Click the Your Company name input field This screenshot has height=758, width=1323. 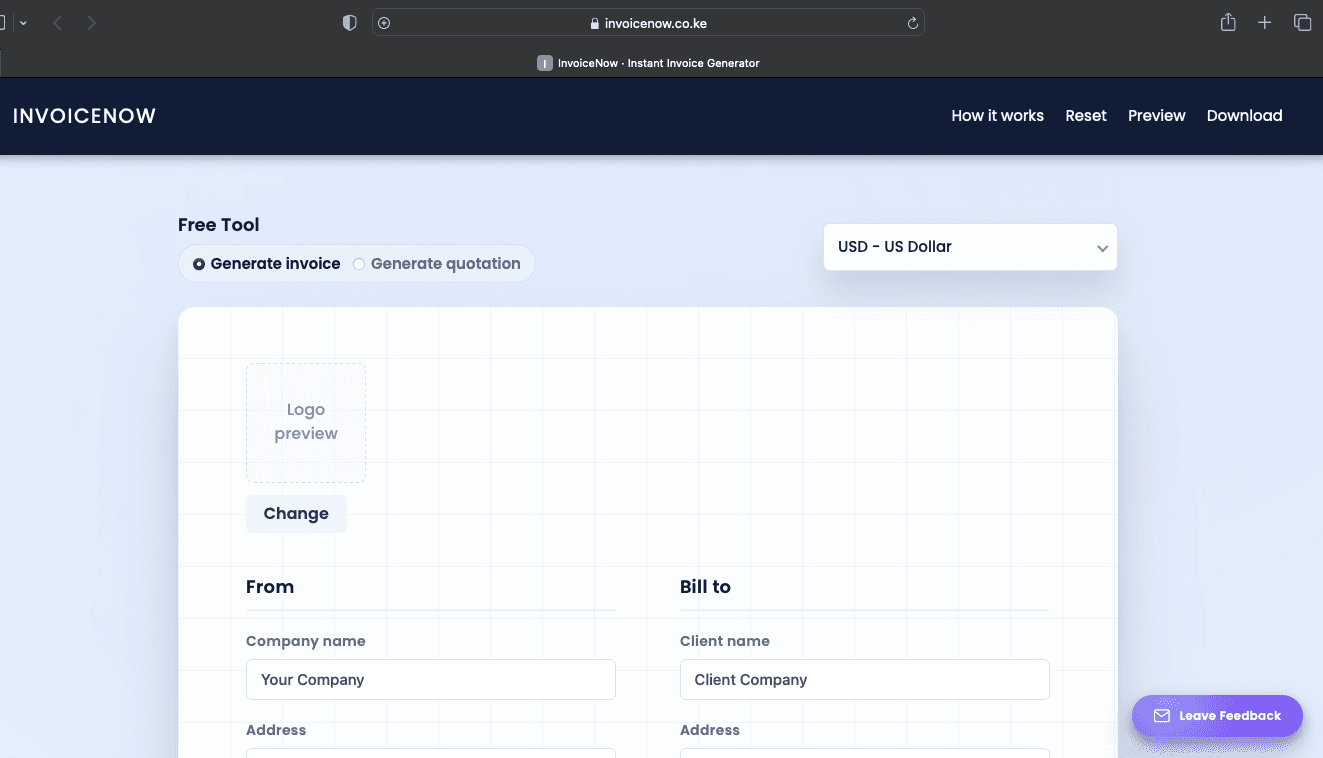coord(430,679)
